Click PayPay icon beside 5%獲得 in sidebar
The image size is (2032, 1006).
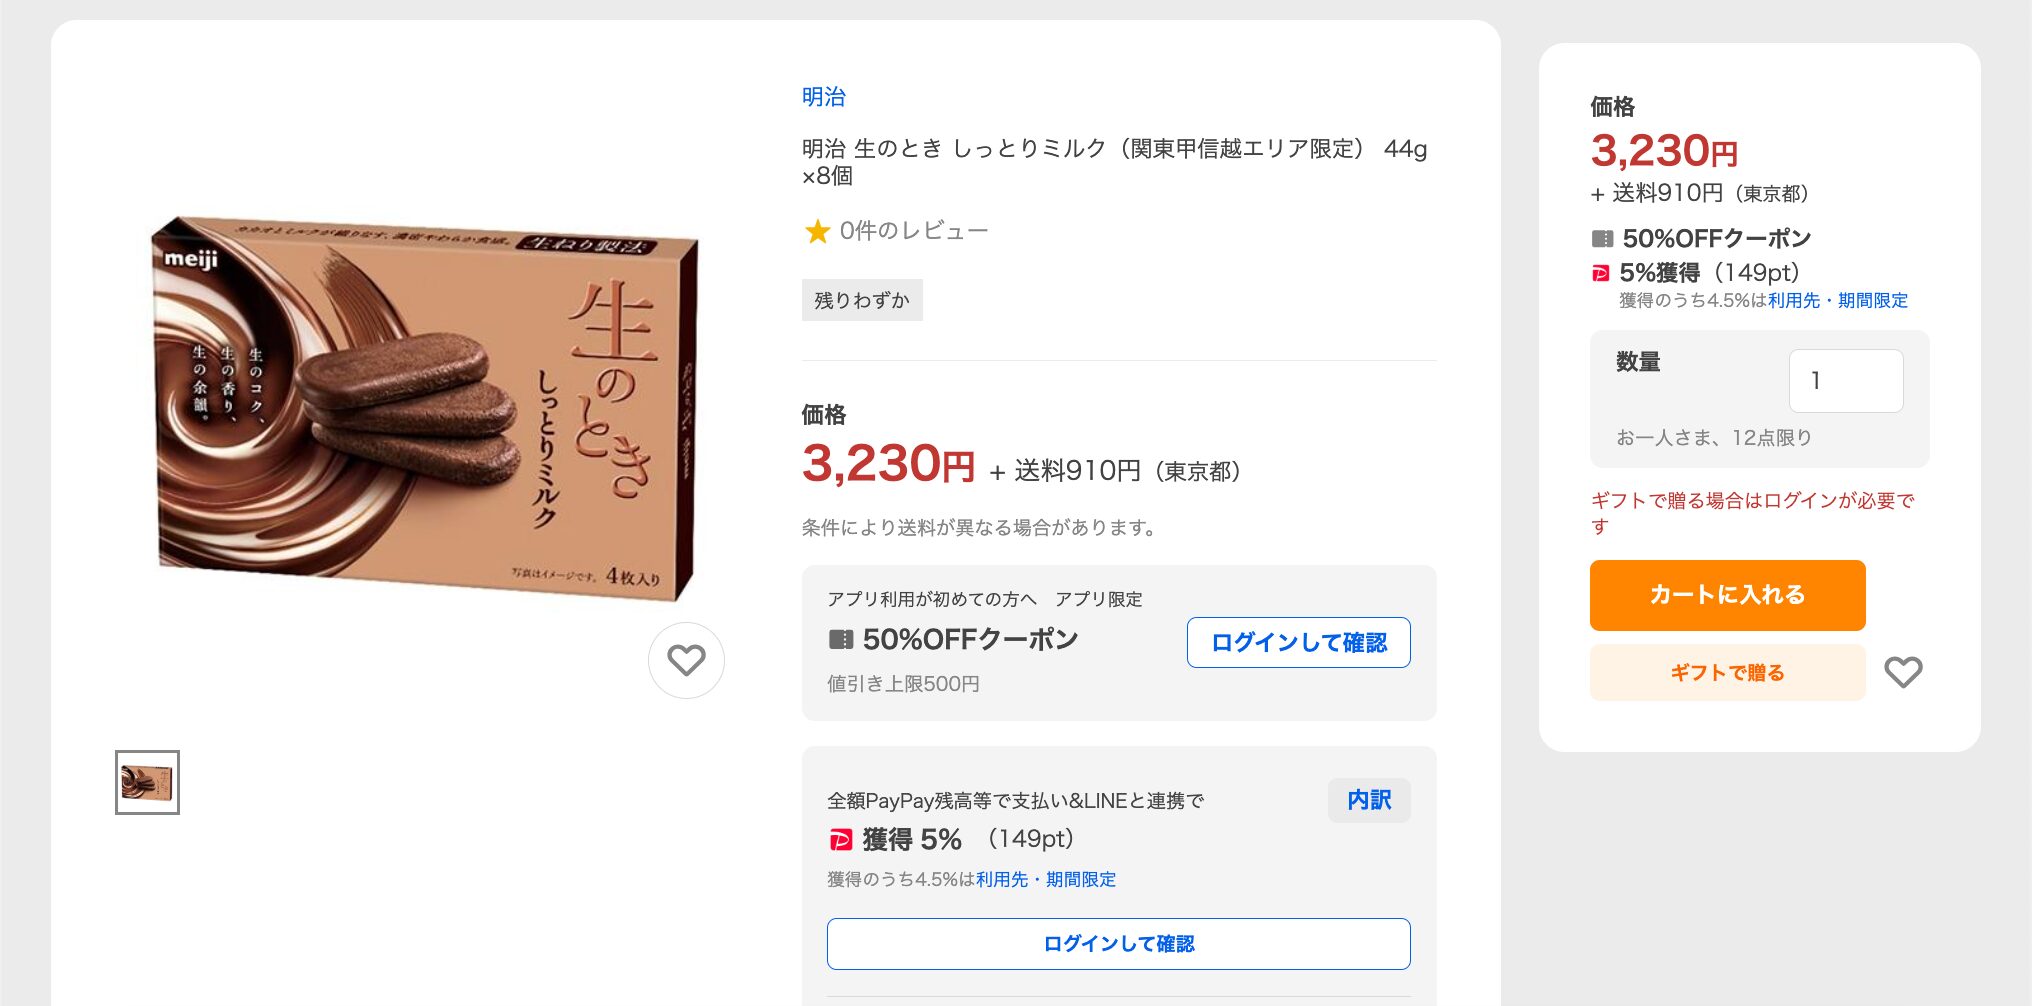(1601, 273)
